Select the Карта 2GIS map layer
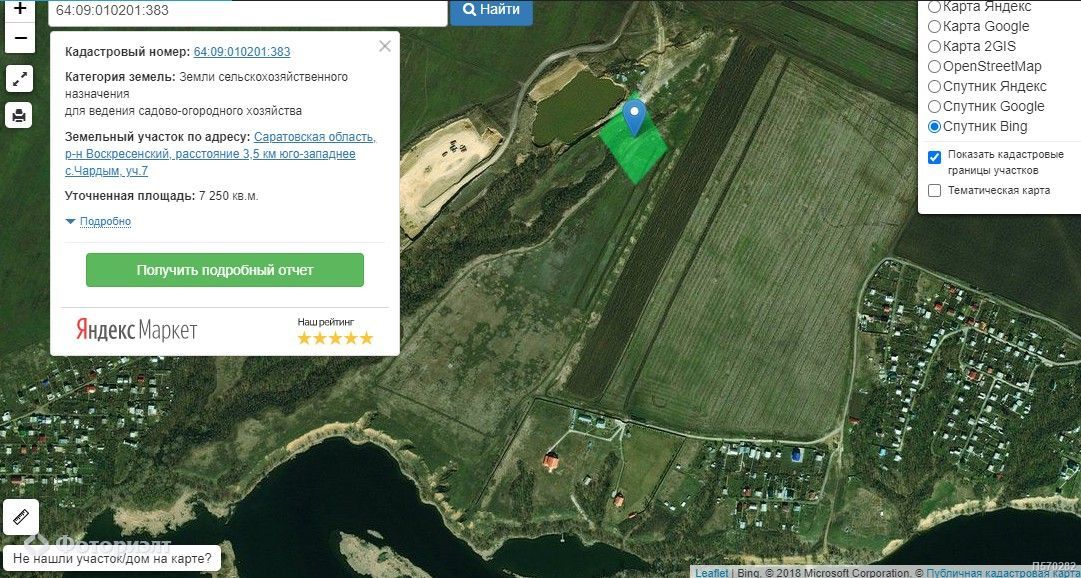Image resolution: width=1081 pixels, height=578 pixels. (935, 46)
